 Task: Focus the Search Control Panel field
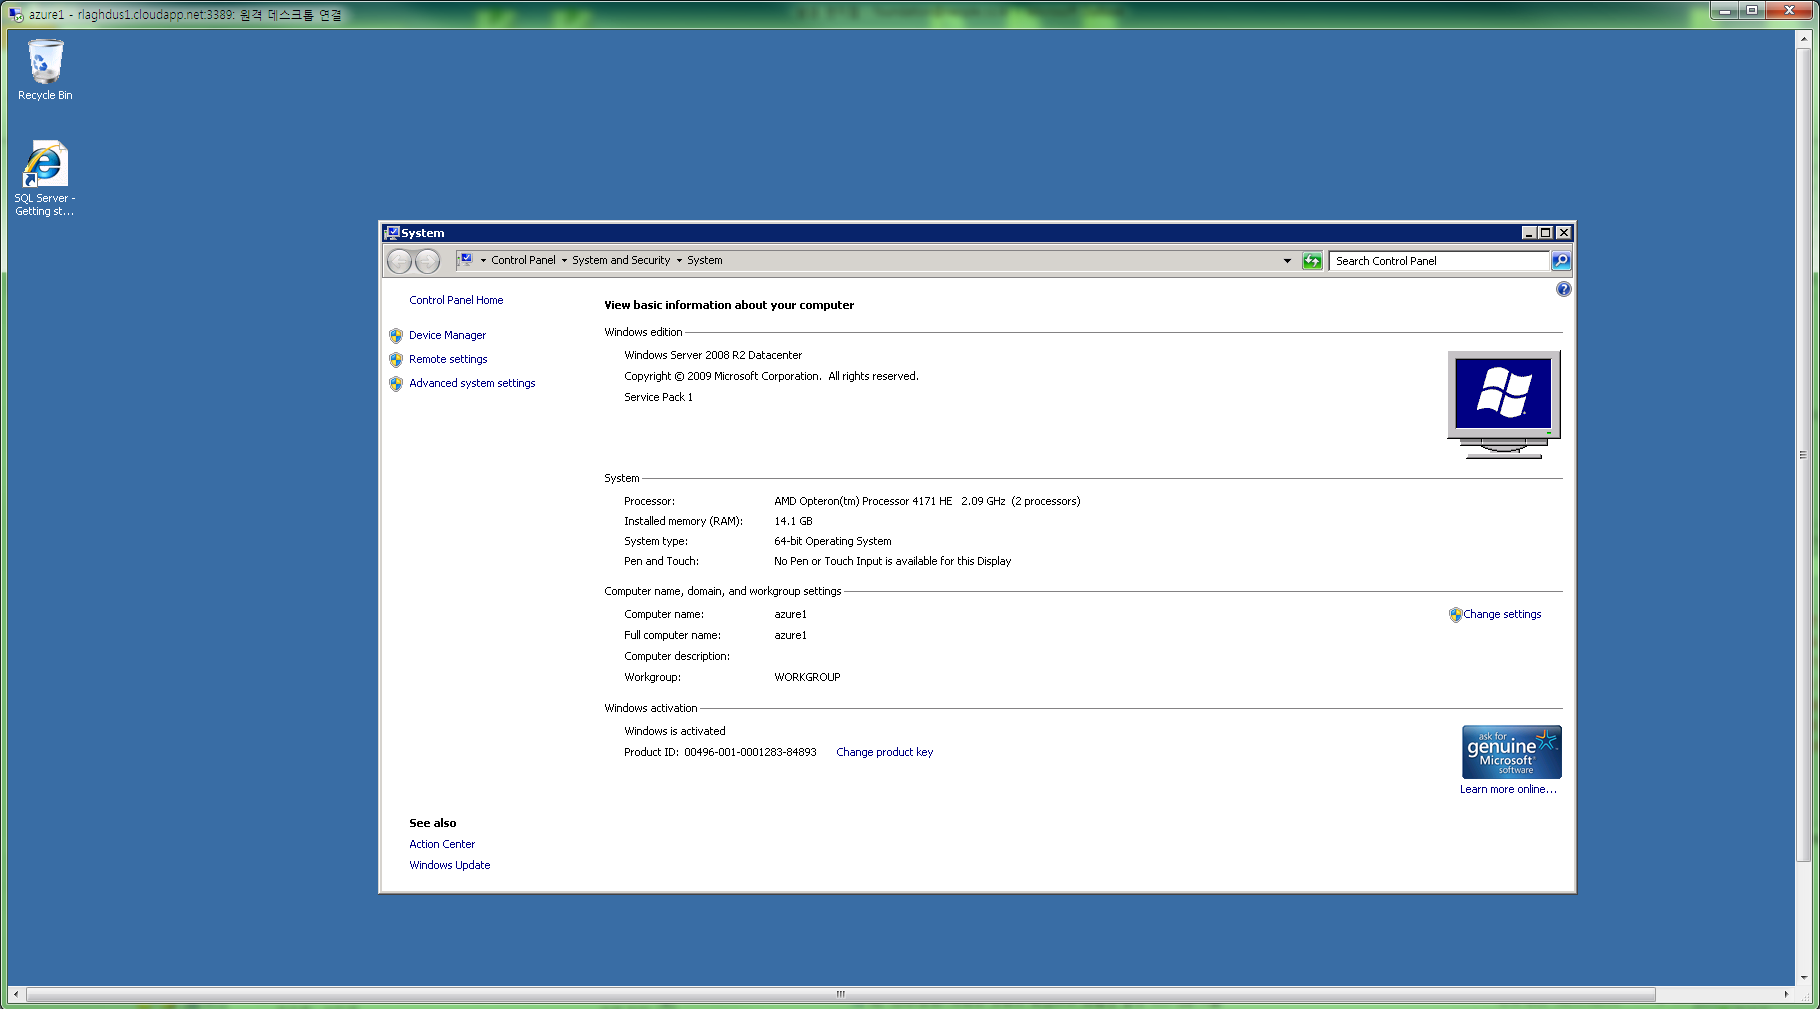[x=1439, y=261]
